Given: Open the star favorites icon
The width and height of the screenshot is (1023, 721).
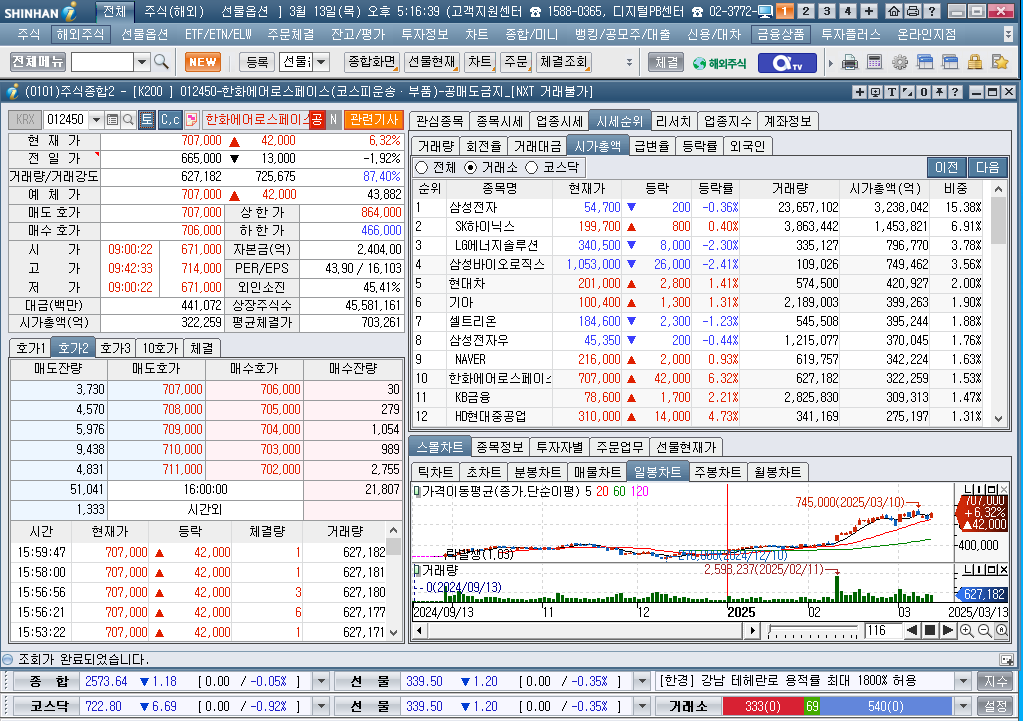Looking at the screenshot, I should point(1000,62).
